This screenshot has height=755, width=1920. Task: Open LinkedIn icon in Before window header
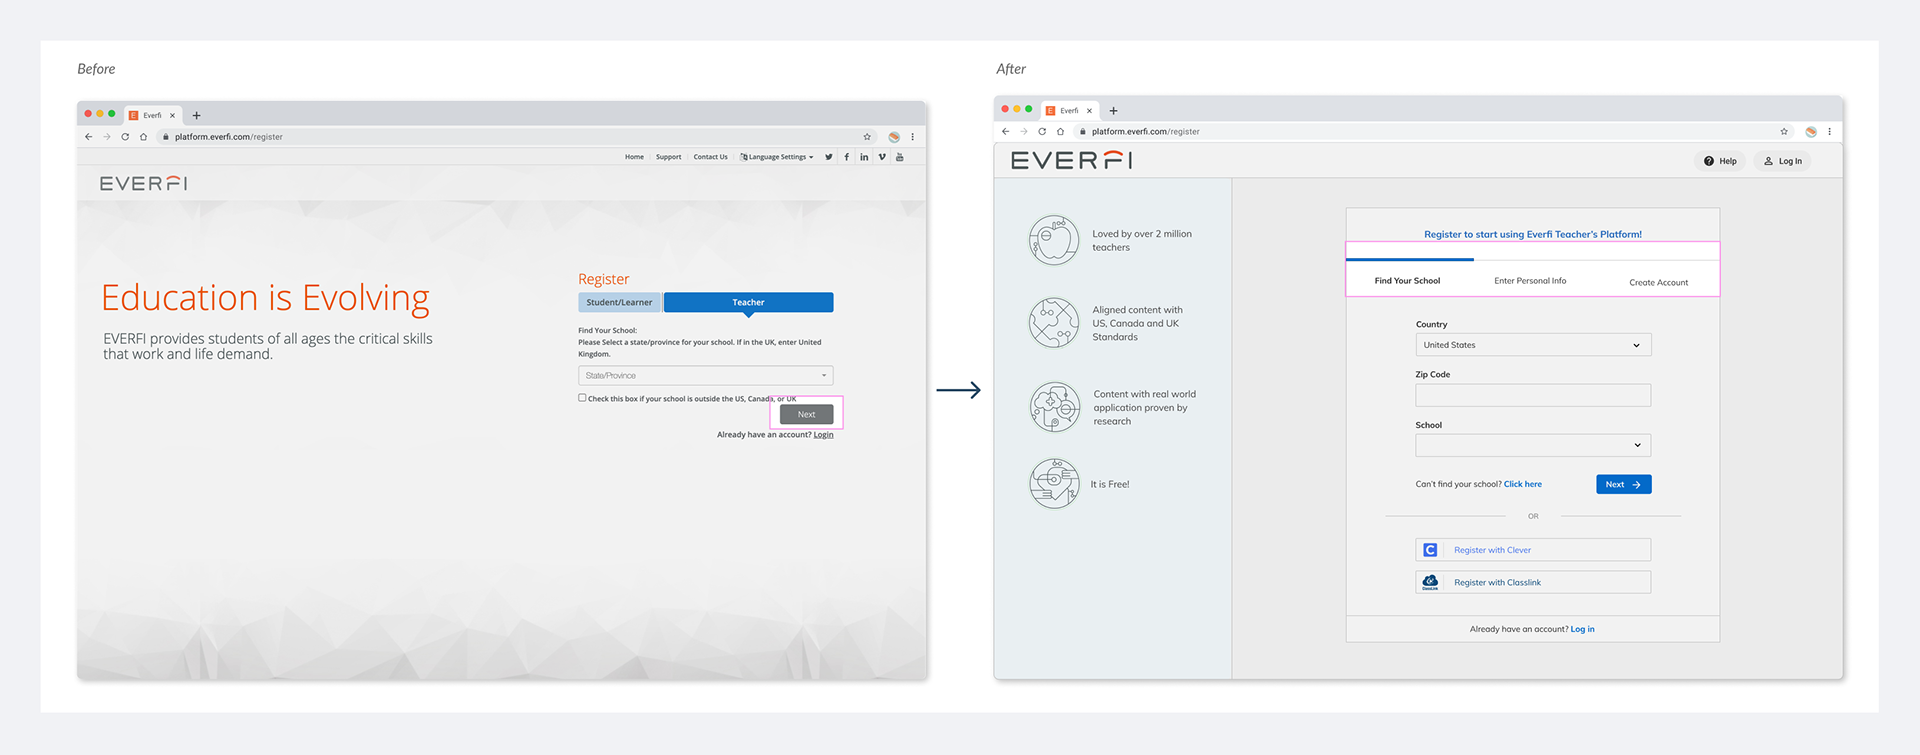click(x=864, y=157)
